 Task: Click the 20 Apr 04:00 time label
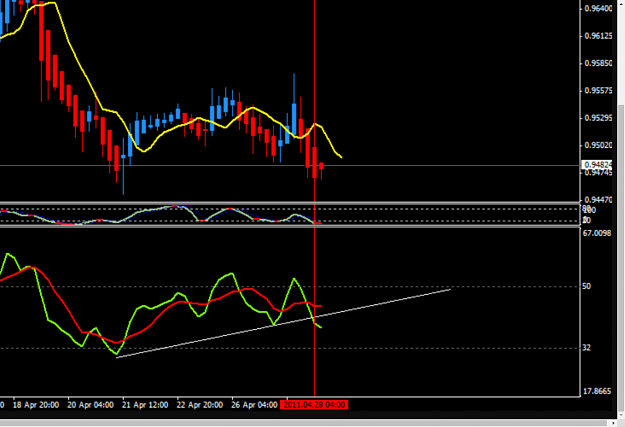[90, 405]
